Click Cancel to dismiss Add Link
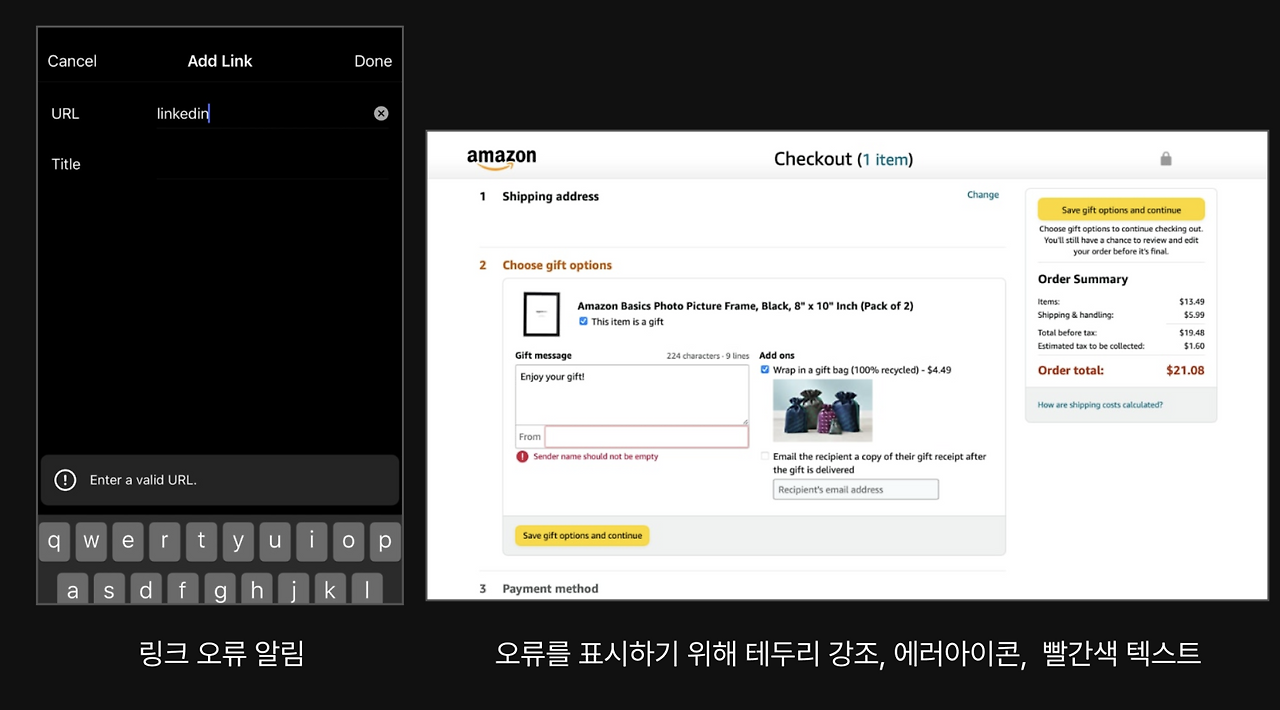Viewport: 1280px width, 710px height. 71,61
